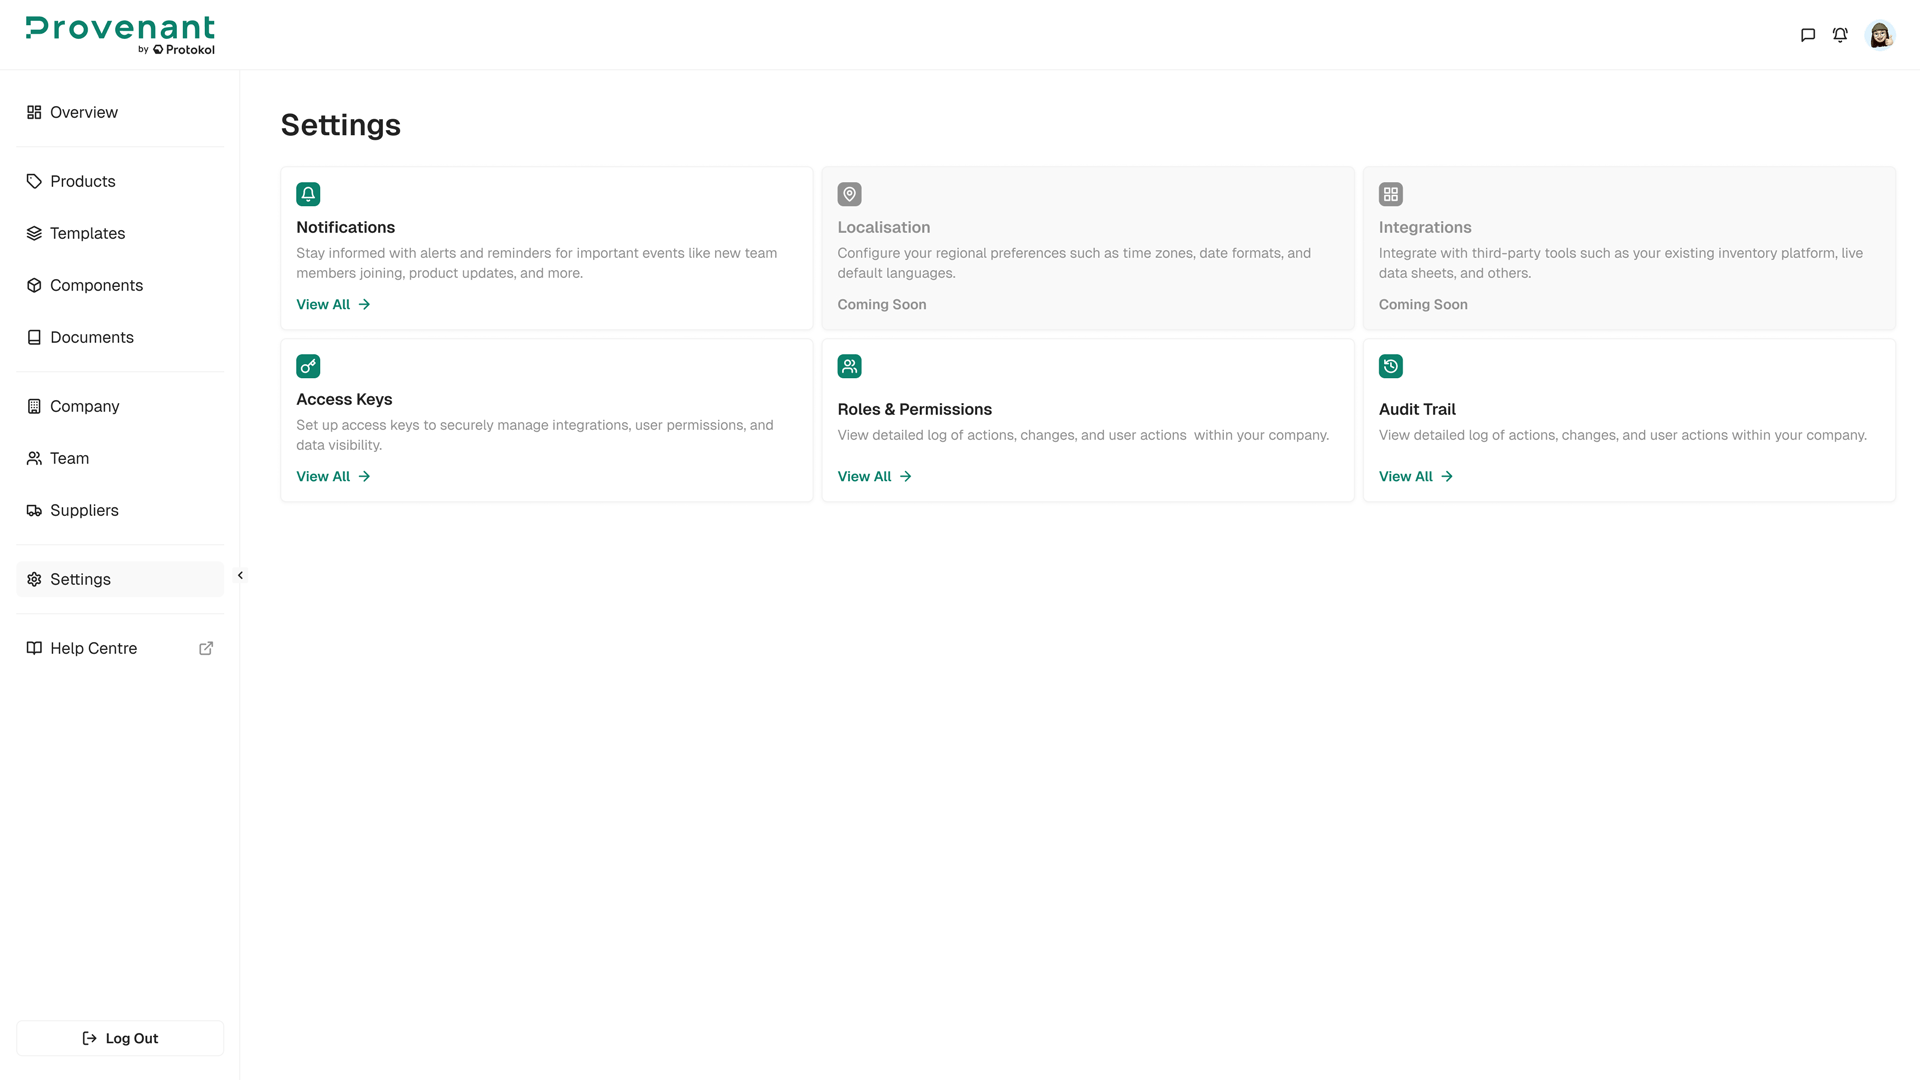Image resolution: width=1920 pixels, height=1080 pixels.
Task: Click the green Notifications bell card icon
Action: pyautogui.click(x=308, y=194)
